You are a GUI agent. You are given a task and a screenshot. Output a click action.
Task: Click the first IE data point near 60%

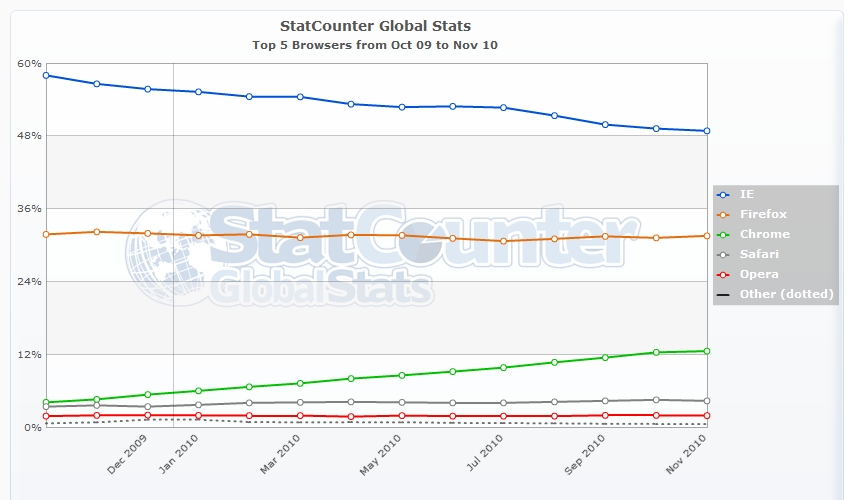coord(46,75)
